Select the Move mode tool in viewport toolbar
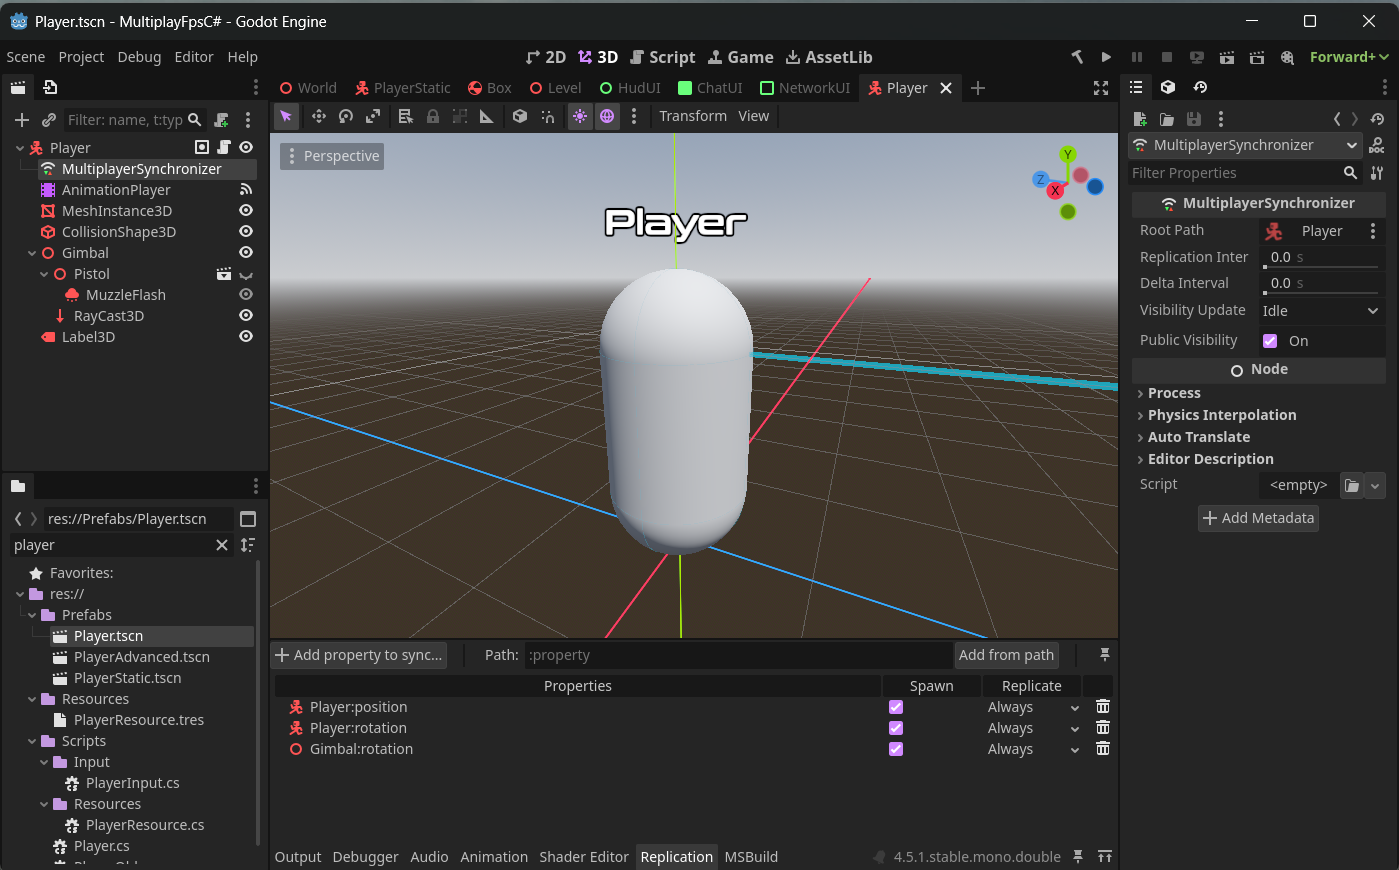This screenshot has width=1399, height=870. (318, 116)
